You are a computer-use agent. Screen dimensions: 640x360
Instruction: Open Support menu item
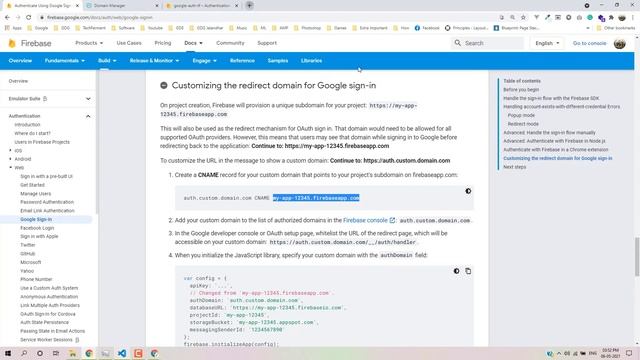pos(267,43)
